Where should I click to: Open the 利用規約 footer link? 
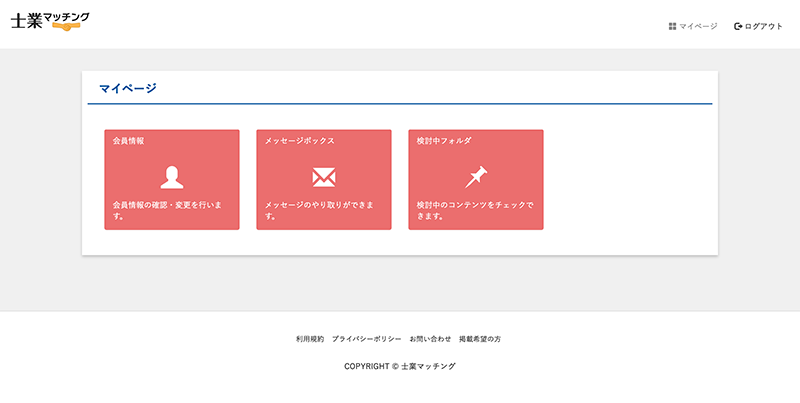(x=310, y=339)
